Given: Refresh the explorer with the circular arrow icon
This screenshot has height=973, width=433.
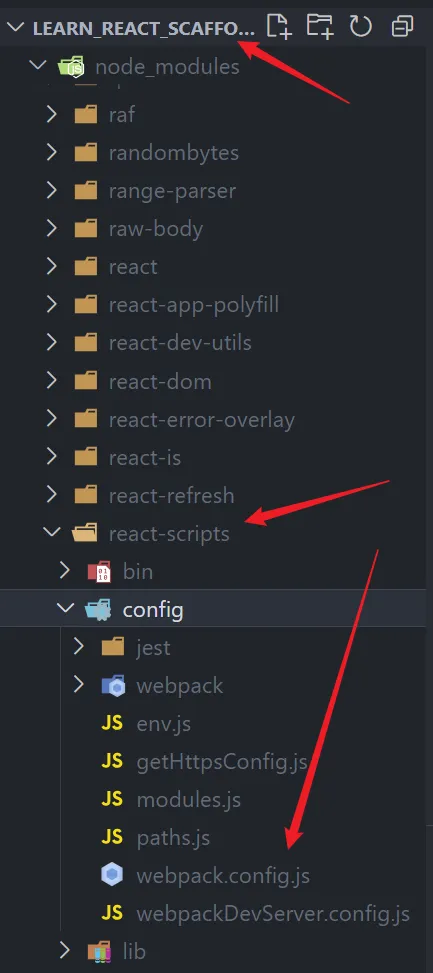Looking at the screenshot, I should 360,27.
